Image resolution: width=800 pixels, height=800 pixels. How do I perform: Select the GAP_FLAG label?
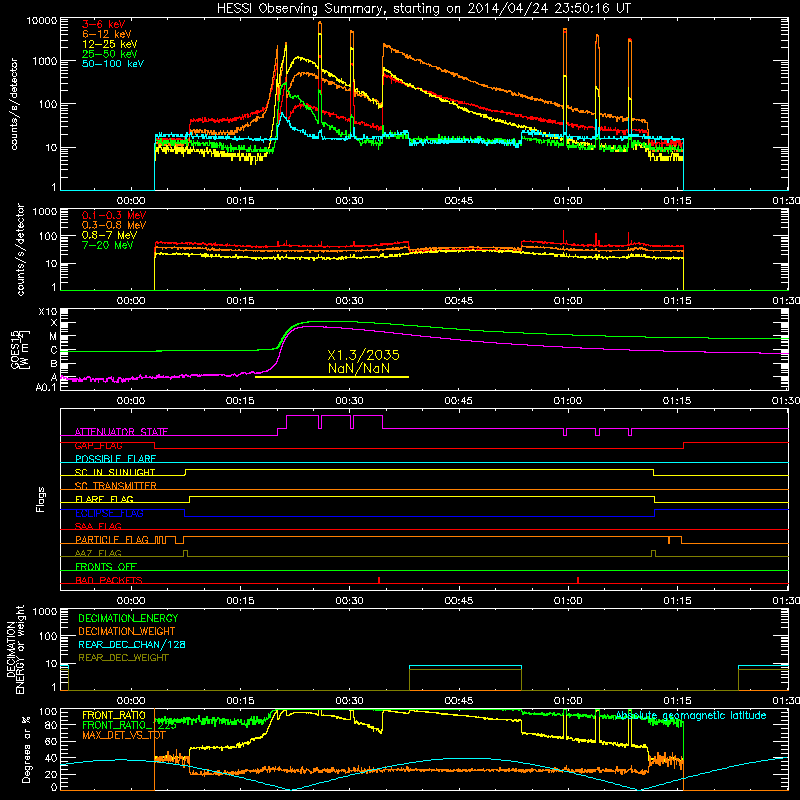tap(98, 445)
